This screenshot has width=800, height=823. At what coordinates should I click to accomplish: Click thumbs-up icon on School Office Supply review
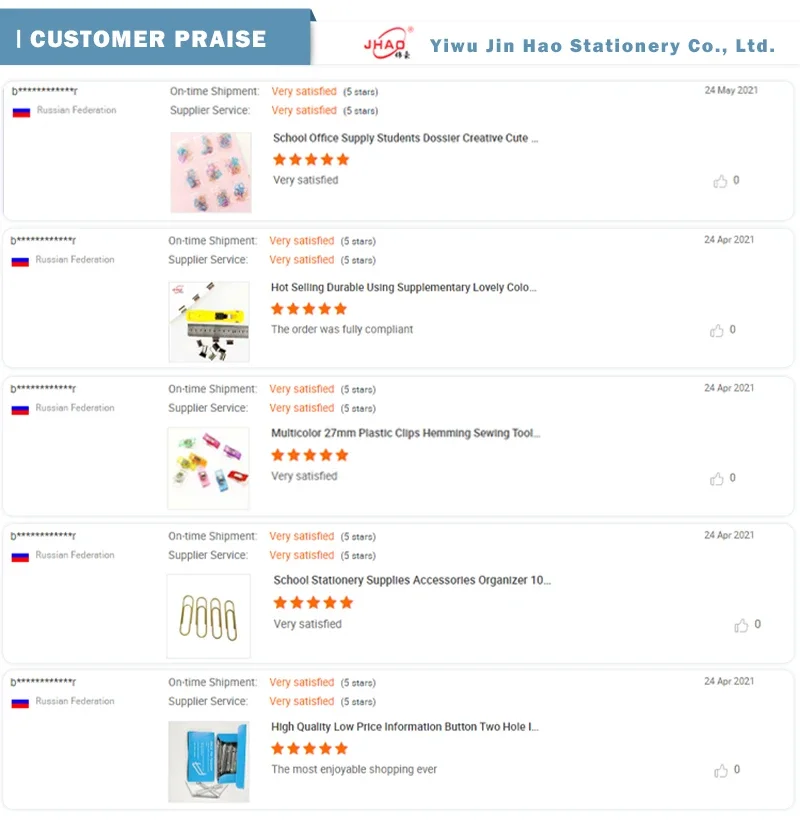[x=720, y=181]
